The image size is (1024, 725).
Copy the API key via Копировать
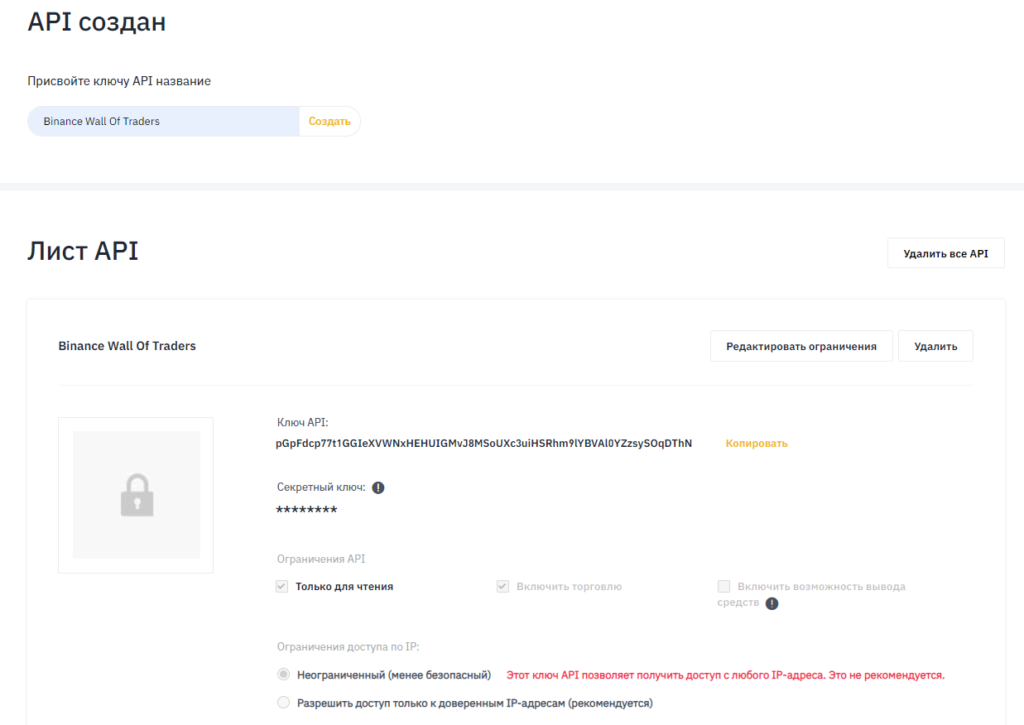coord(756,443)
